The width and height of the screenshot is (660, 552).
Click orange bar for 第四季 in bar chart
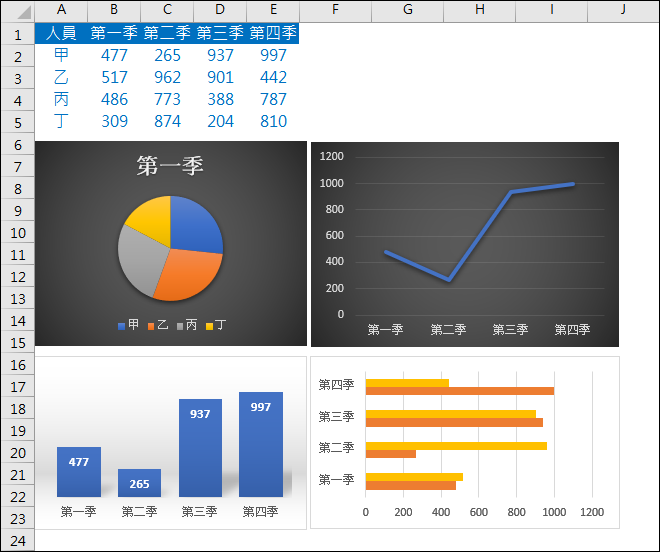[x=460, y=391]
